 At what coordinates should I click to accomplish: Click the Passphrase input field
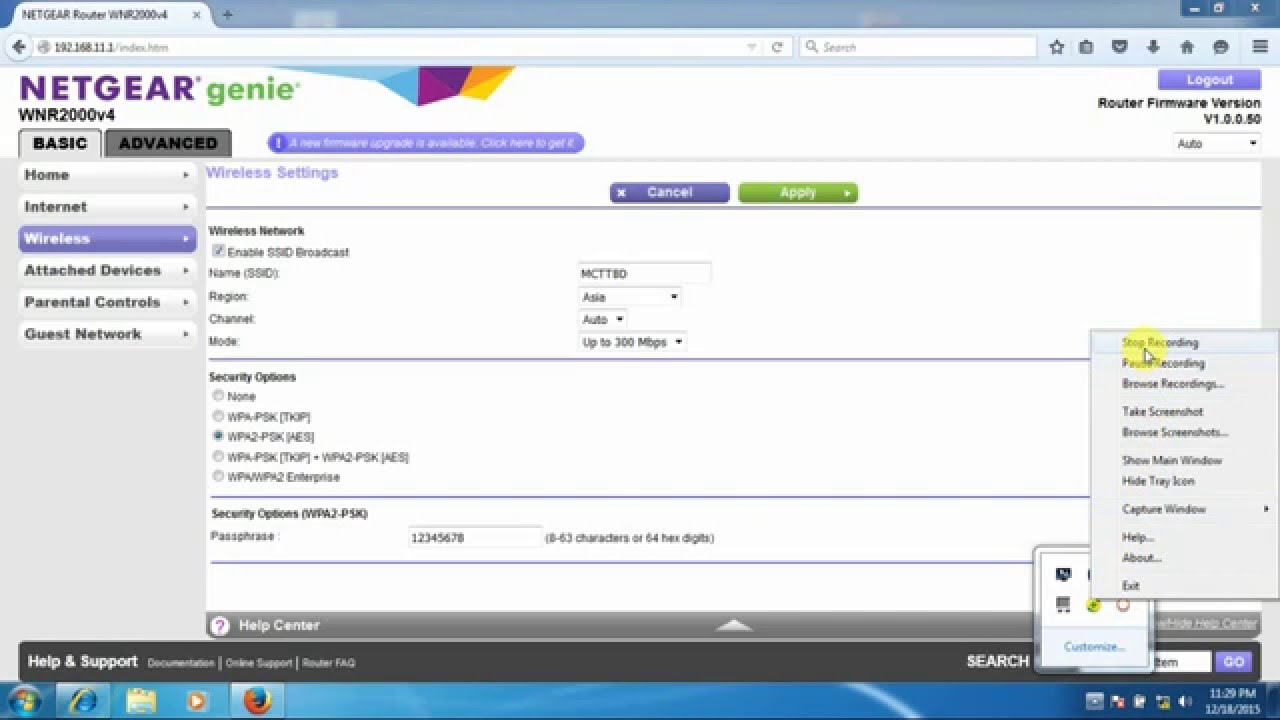click(x=475, y=538)
